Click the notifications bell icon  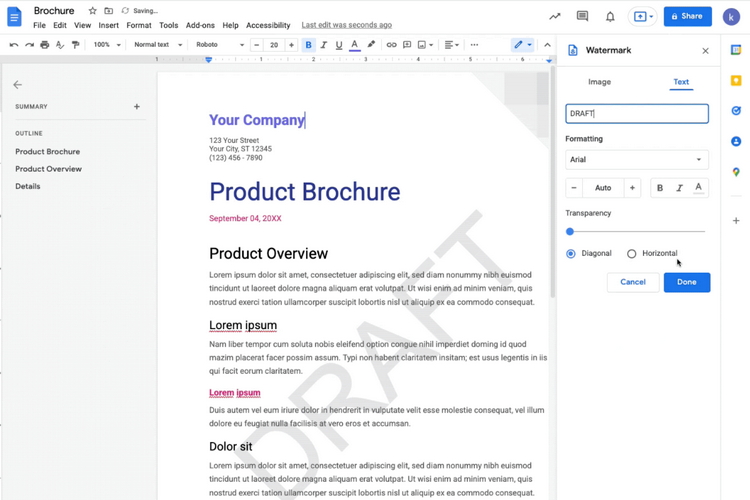pyautogui.click(x=610, y=17)
